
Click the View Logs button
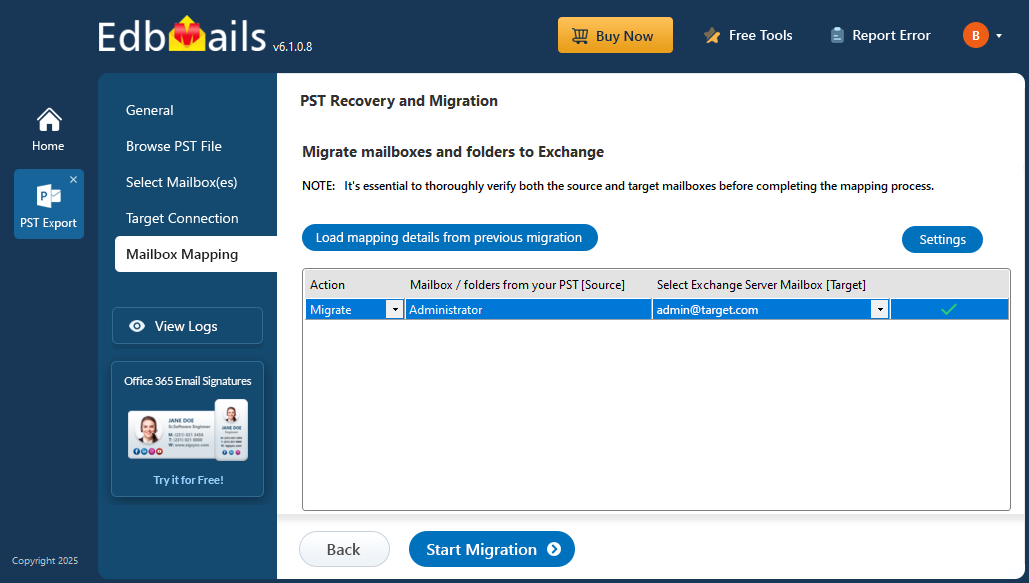(x=187, y=326)
